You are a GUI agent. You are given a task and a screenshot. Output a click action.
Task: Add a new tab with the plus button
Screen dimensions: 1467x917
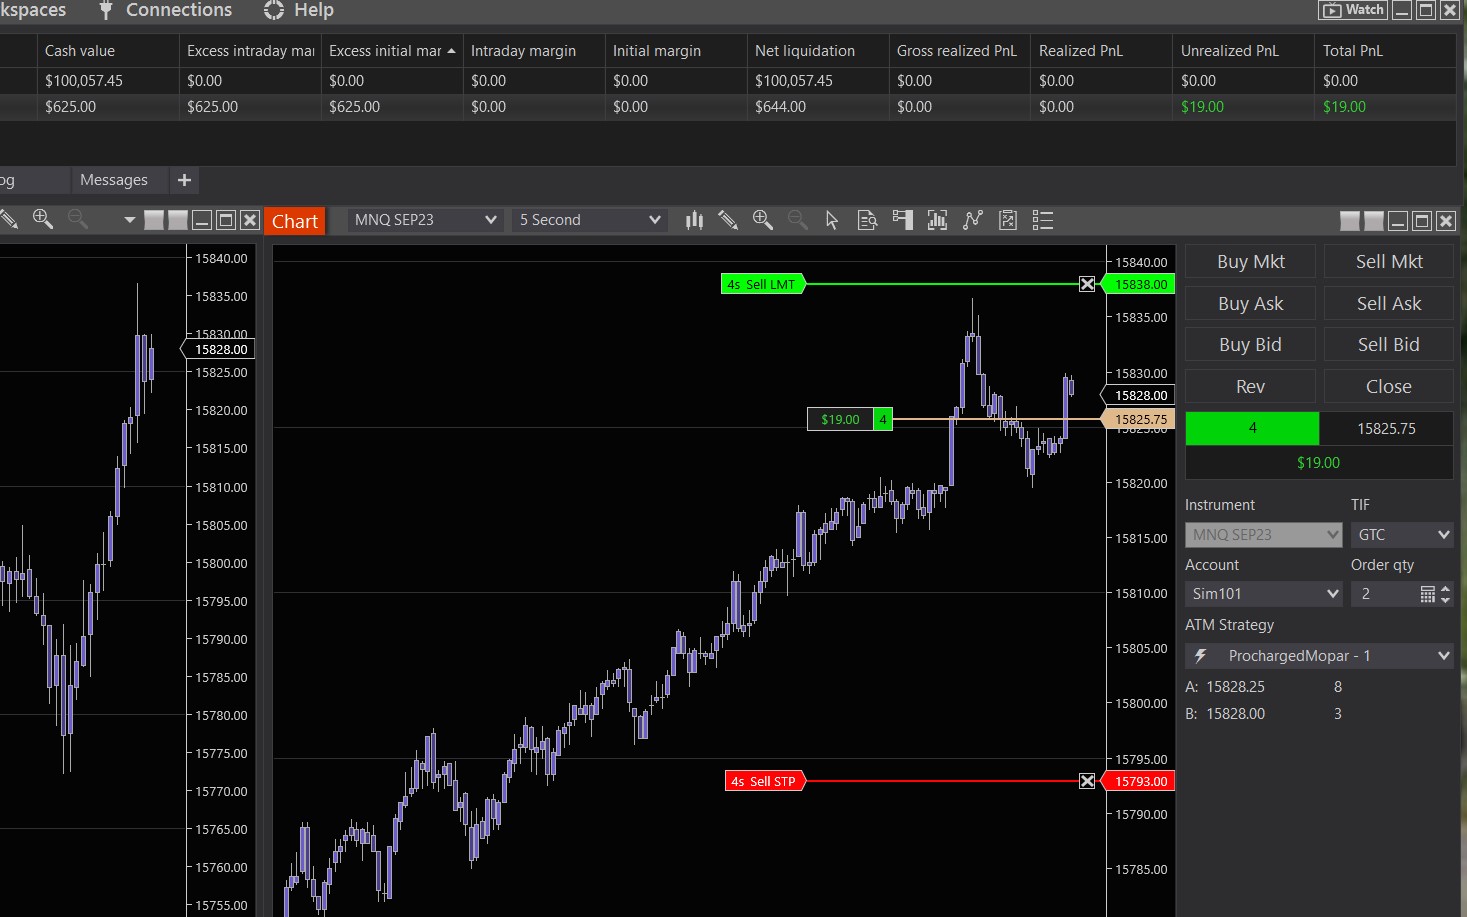pyautogui.click(x=184, y=180)
